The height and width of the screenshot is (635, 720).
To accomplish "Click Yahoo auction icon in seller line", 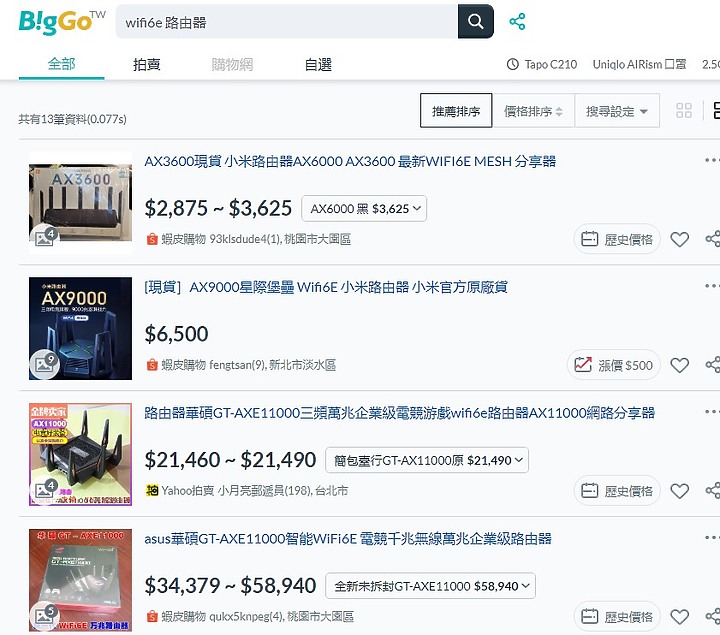I will pos(152,490).
